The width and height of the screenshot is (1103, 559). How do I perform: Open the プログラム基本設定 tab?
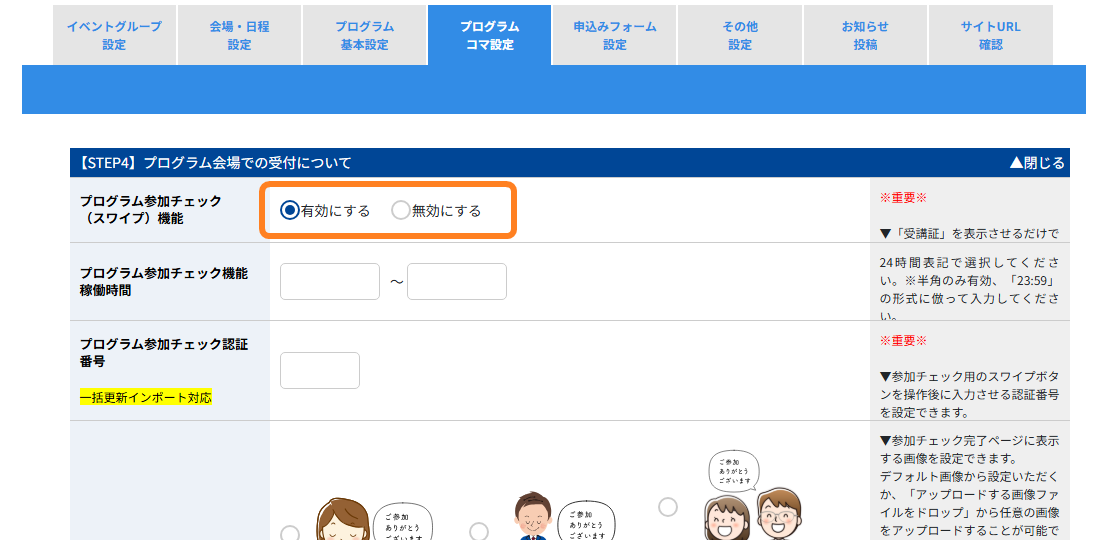364,35
